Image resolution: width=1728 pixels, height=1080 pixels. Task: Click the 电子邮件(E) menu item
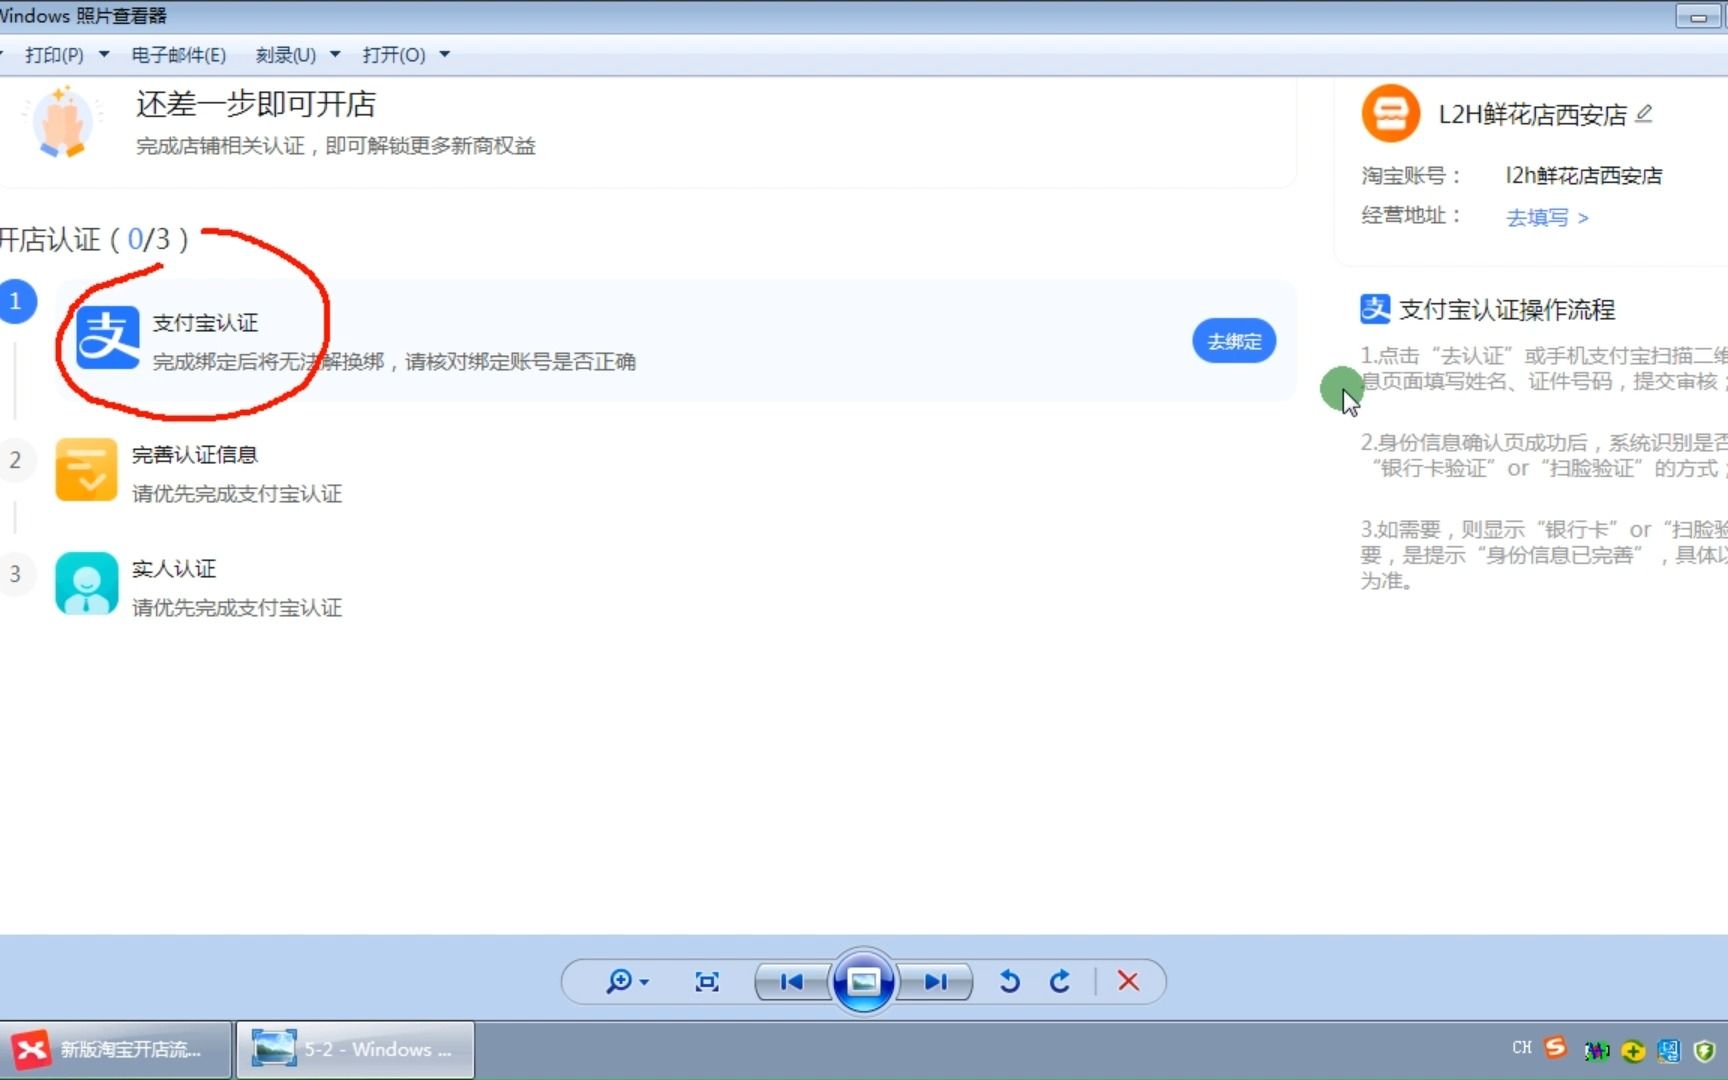[x=179, y=55]
